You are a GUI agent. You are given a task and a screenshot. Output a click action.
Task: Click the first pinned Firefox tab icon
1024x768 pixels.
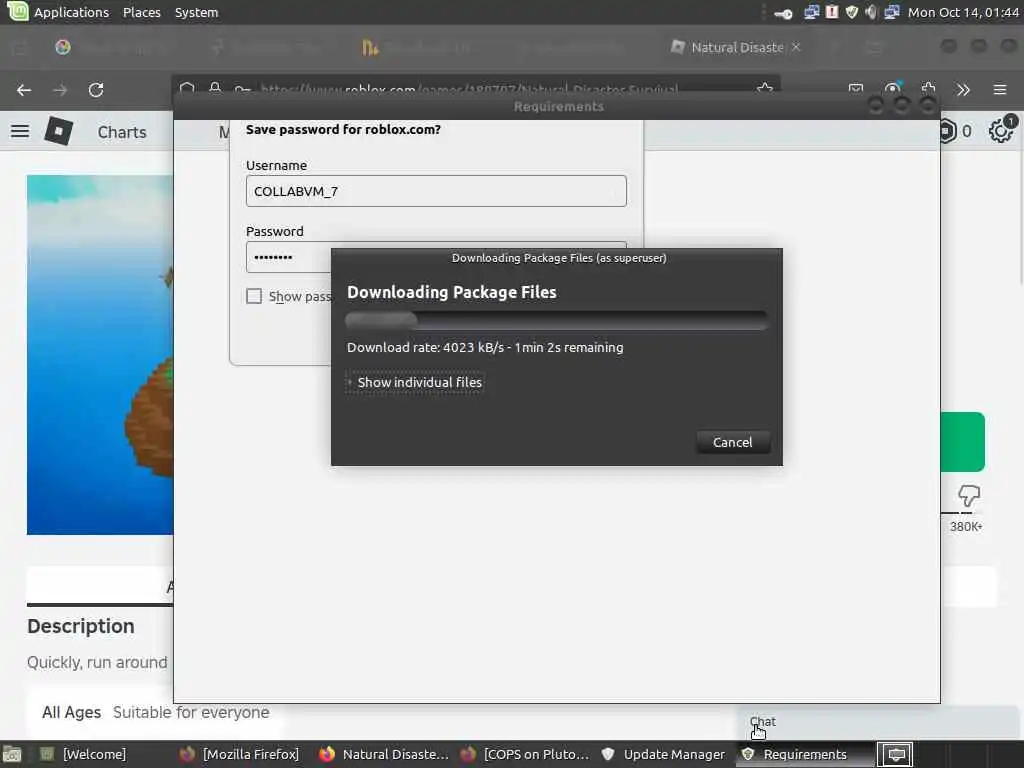point(63,47)
